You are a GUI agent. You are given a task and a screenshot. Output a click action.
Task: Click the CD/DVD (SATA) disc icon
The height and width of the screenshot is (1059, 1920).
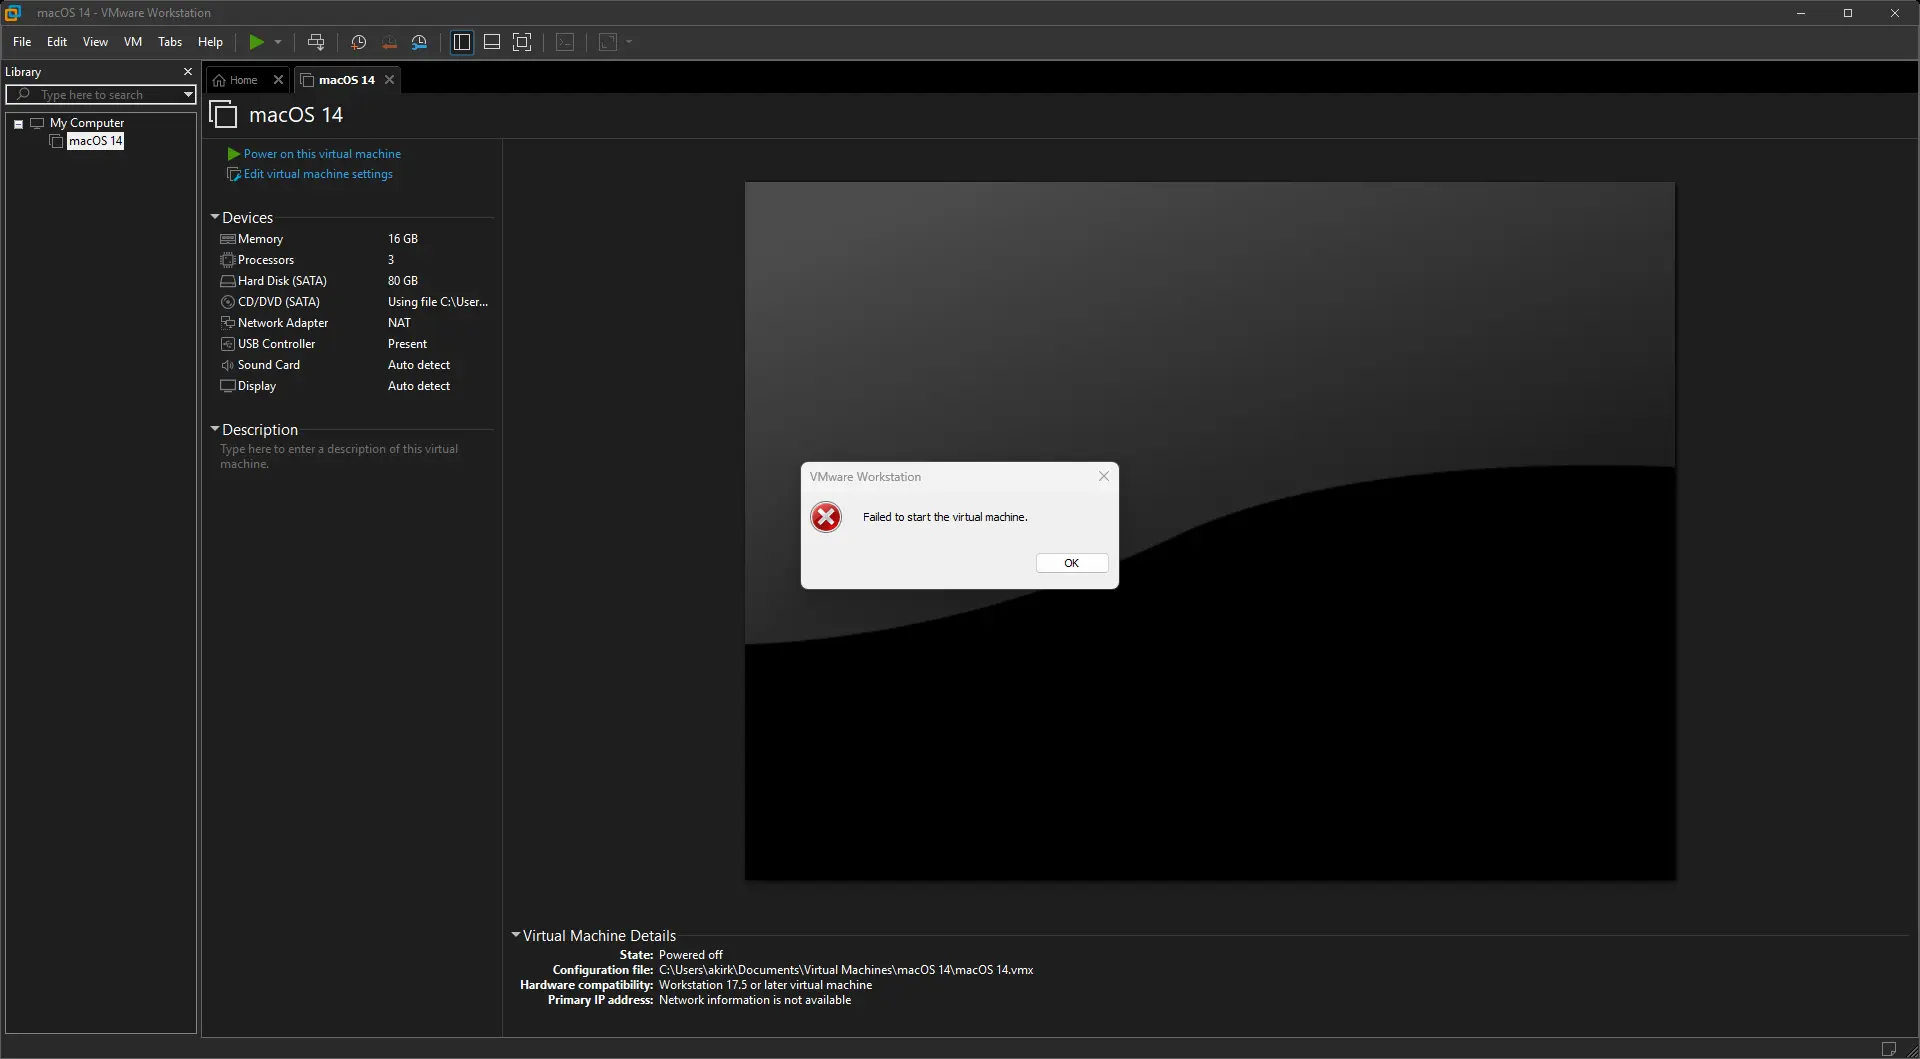point(228,302)
